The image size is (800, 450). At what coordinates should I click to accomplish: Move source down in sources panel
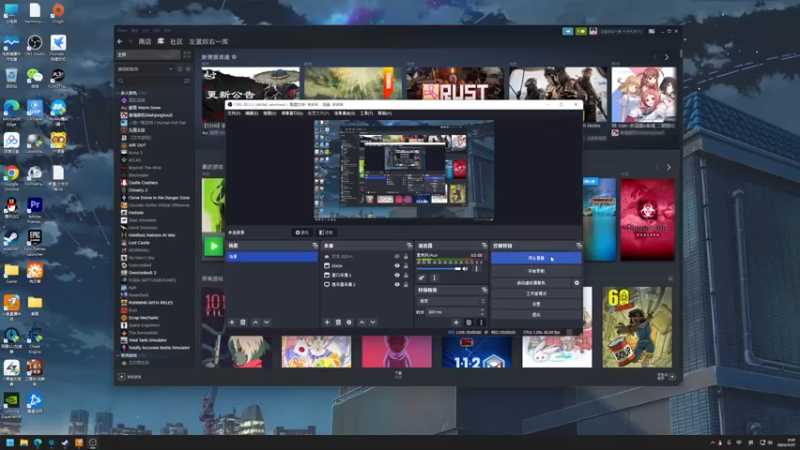tap(372, 322)
